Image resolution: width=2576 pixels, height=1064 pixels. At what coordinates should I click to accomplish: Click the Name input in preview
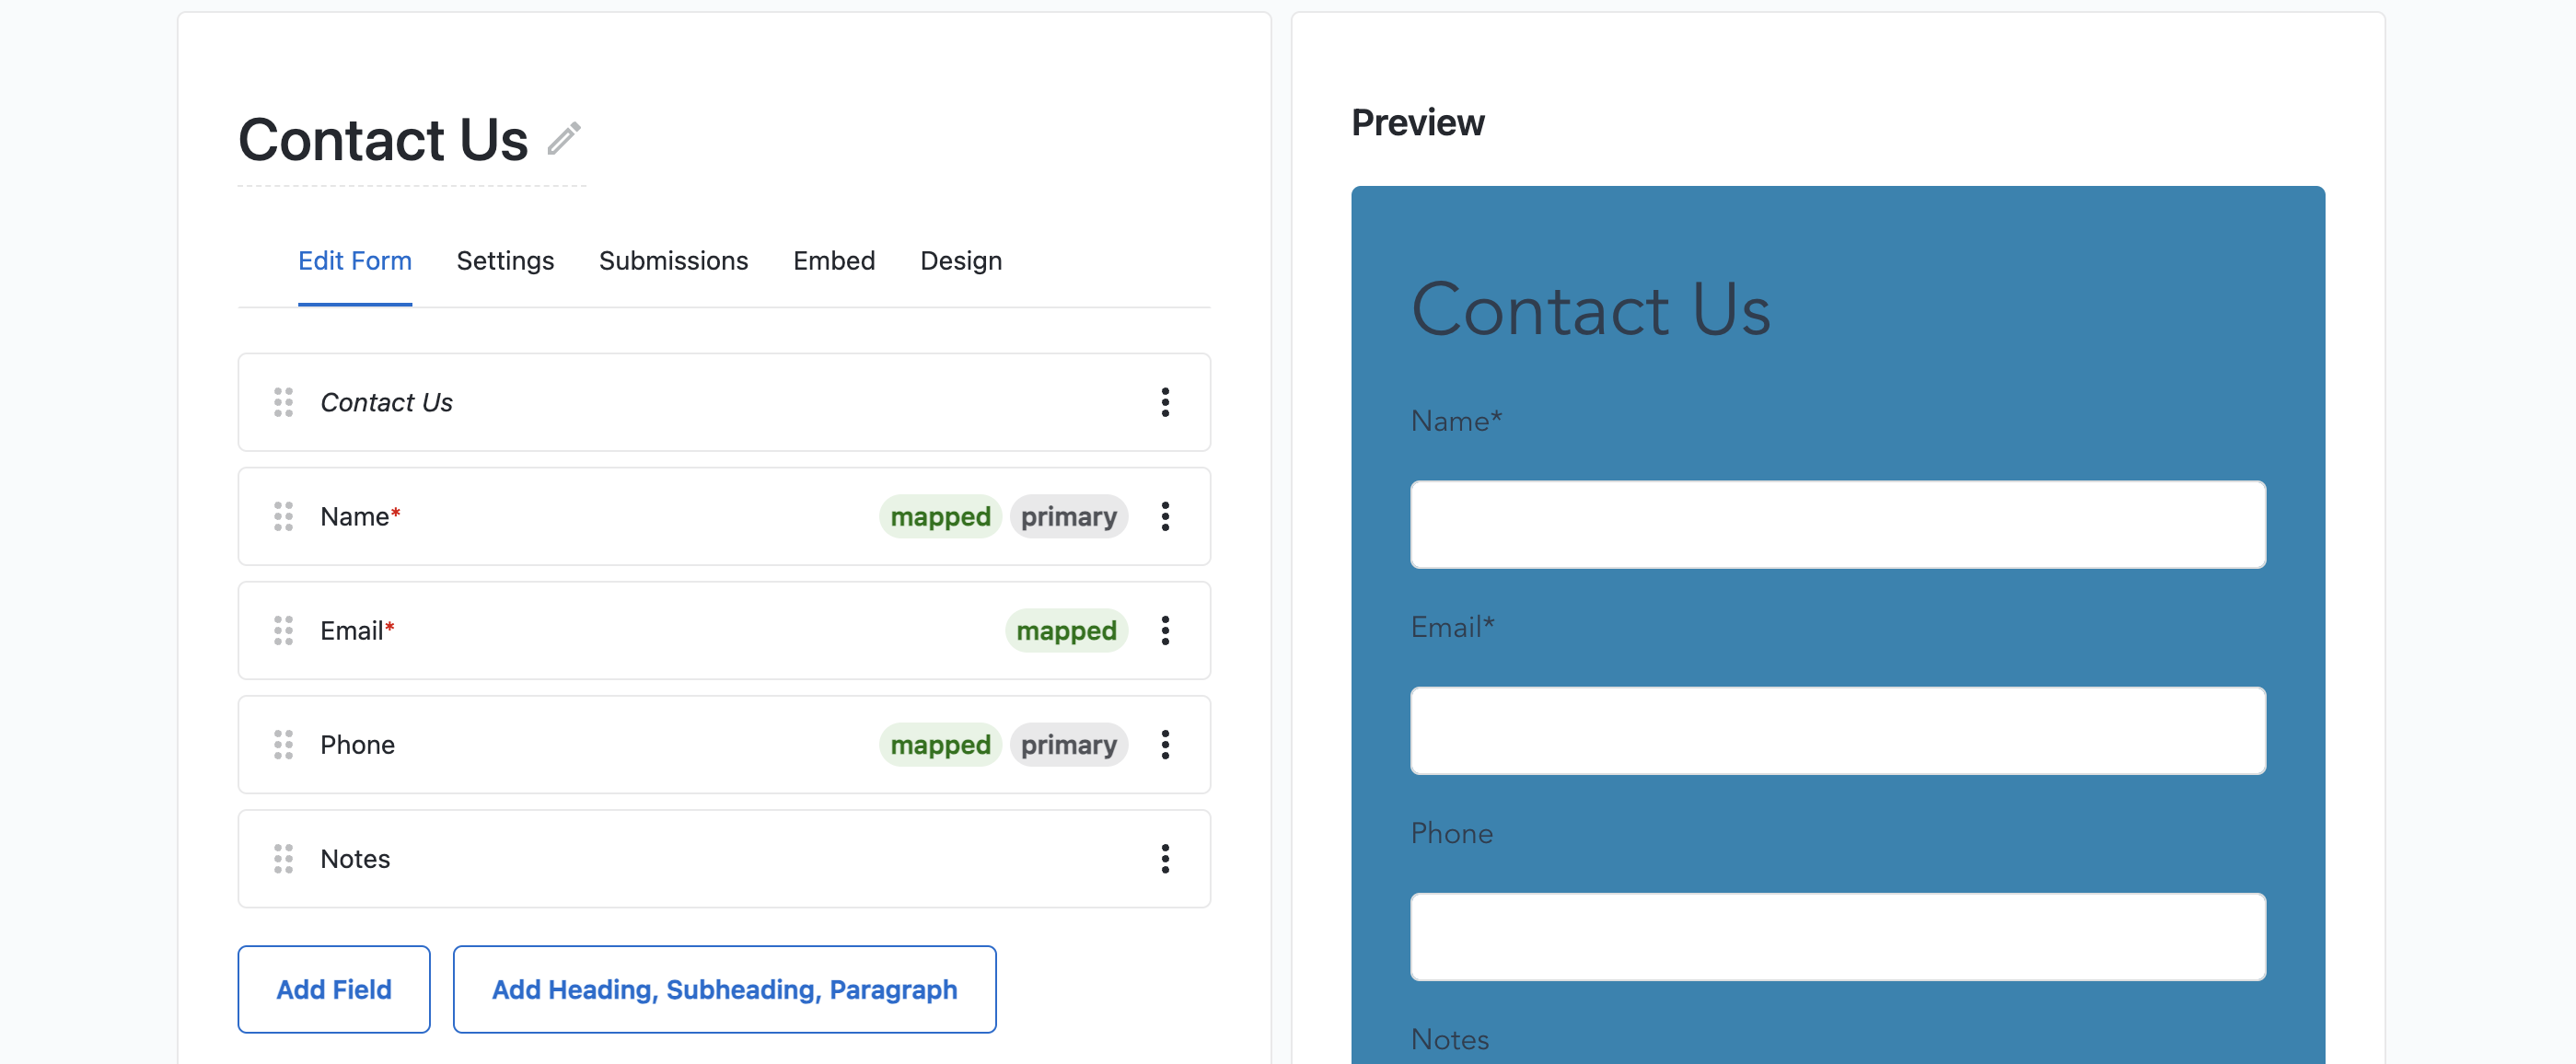(x=1838, y=524)
